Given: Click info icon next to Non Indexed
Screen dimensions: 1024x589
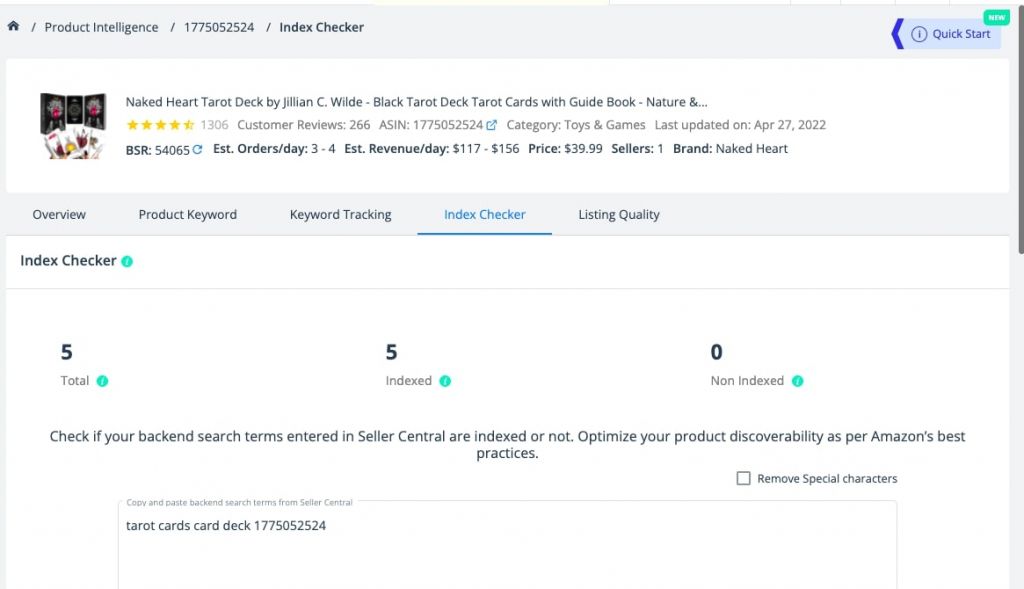Looking at the screenshot, I should (797, 381).
